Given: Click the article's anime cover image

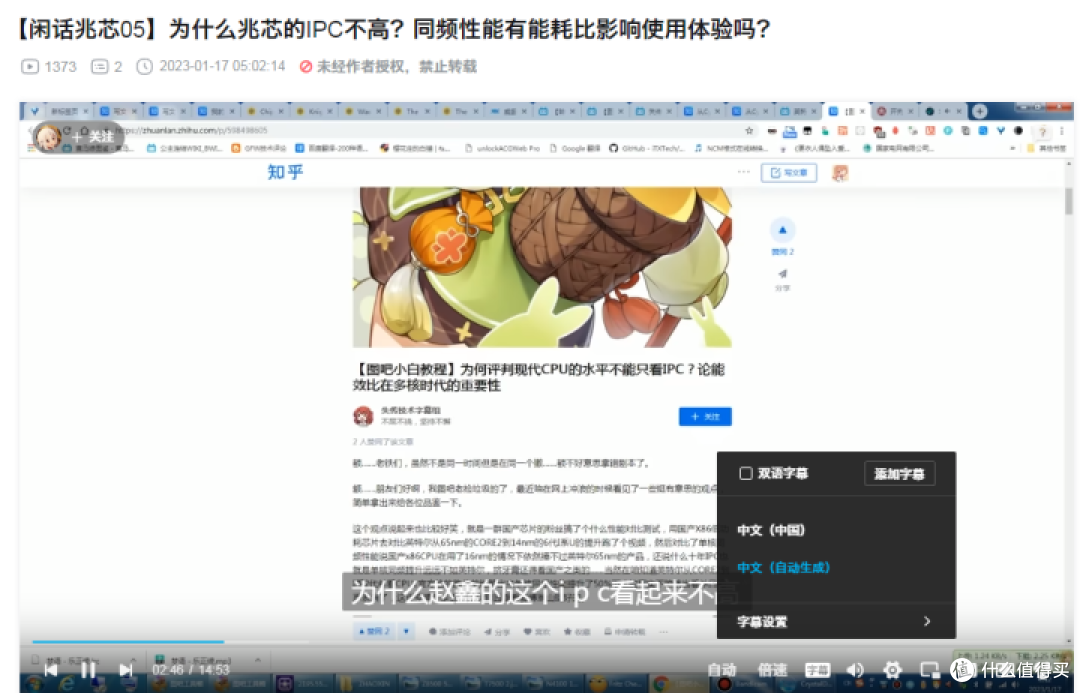Looking at the screenshot, I should coord(542,267).
